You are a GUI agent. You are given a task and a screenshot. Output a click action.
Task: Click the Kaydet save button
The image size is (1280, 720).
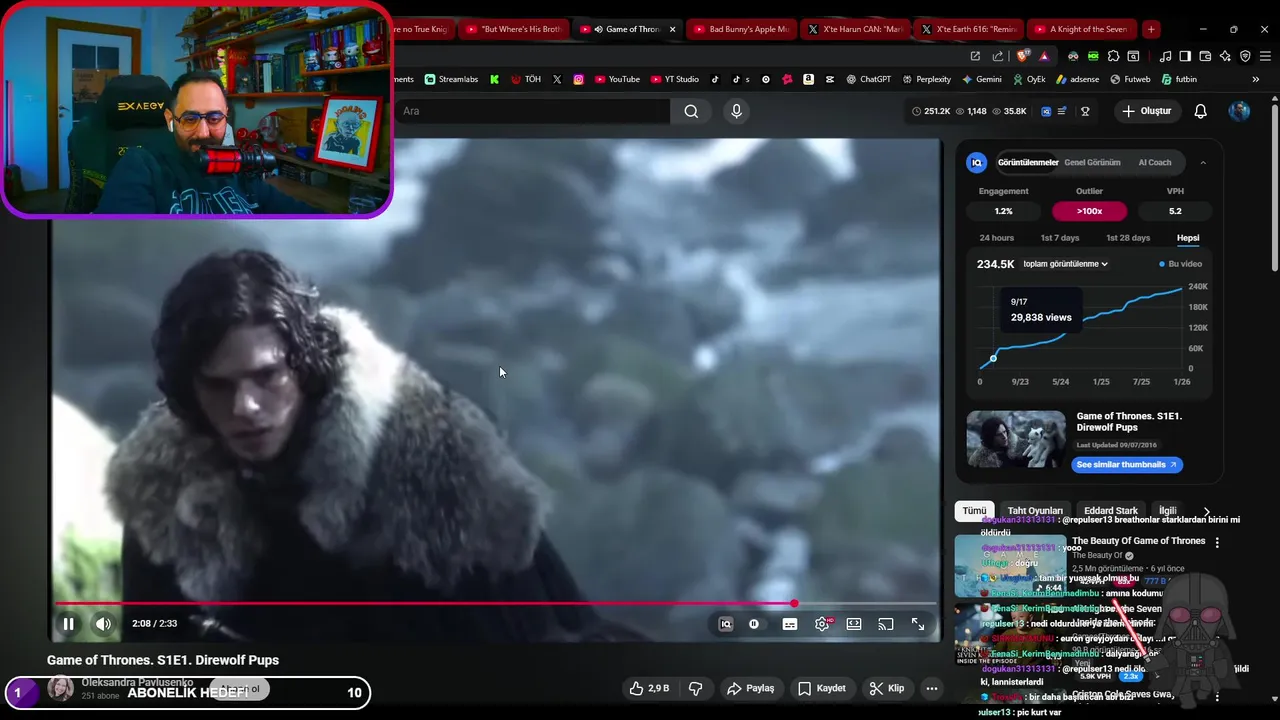click(822, 688)
